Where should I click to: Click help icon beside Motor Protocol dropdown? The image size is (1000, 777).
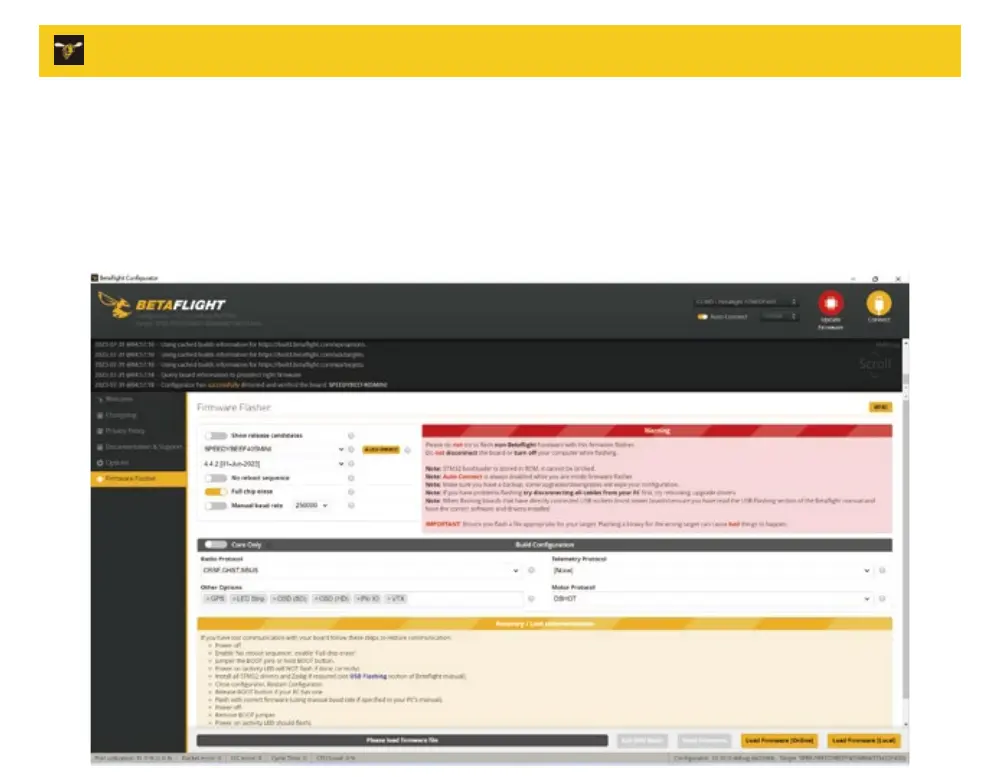[882, 598]
